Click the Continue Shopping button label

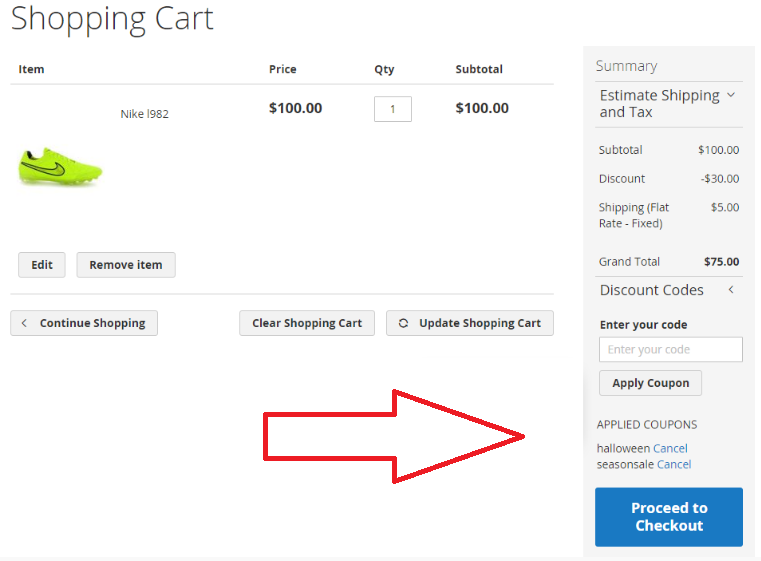(x=92, y=323)
